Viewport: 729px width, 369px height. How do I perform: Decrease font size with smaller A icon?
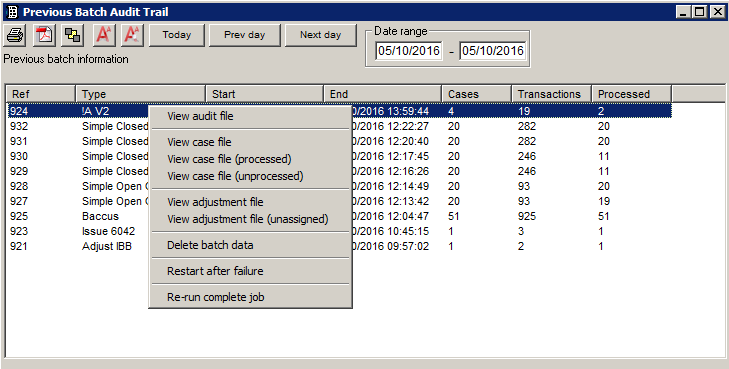pyautogui.click(x=132, y=35)
